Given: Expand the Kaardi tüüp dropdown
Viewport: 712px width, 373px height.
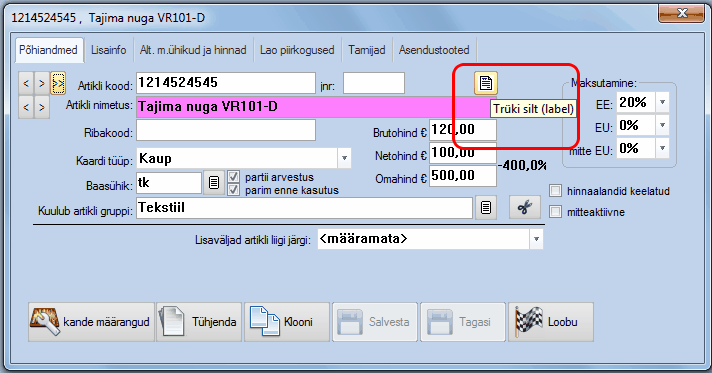Looking at the screenshot, I should coord(344,159).
